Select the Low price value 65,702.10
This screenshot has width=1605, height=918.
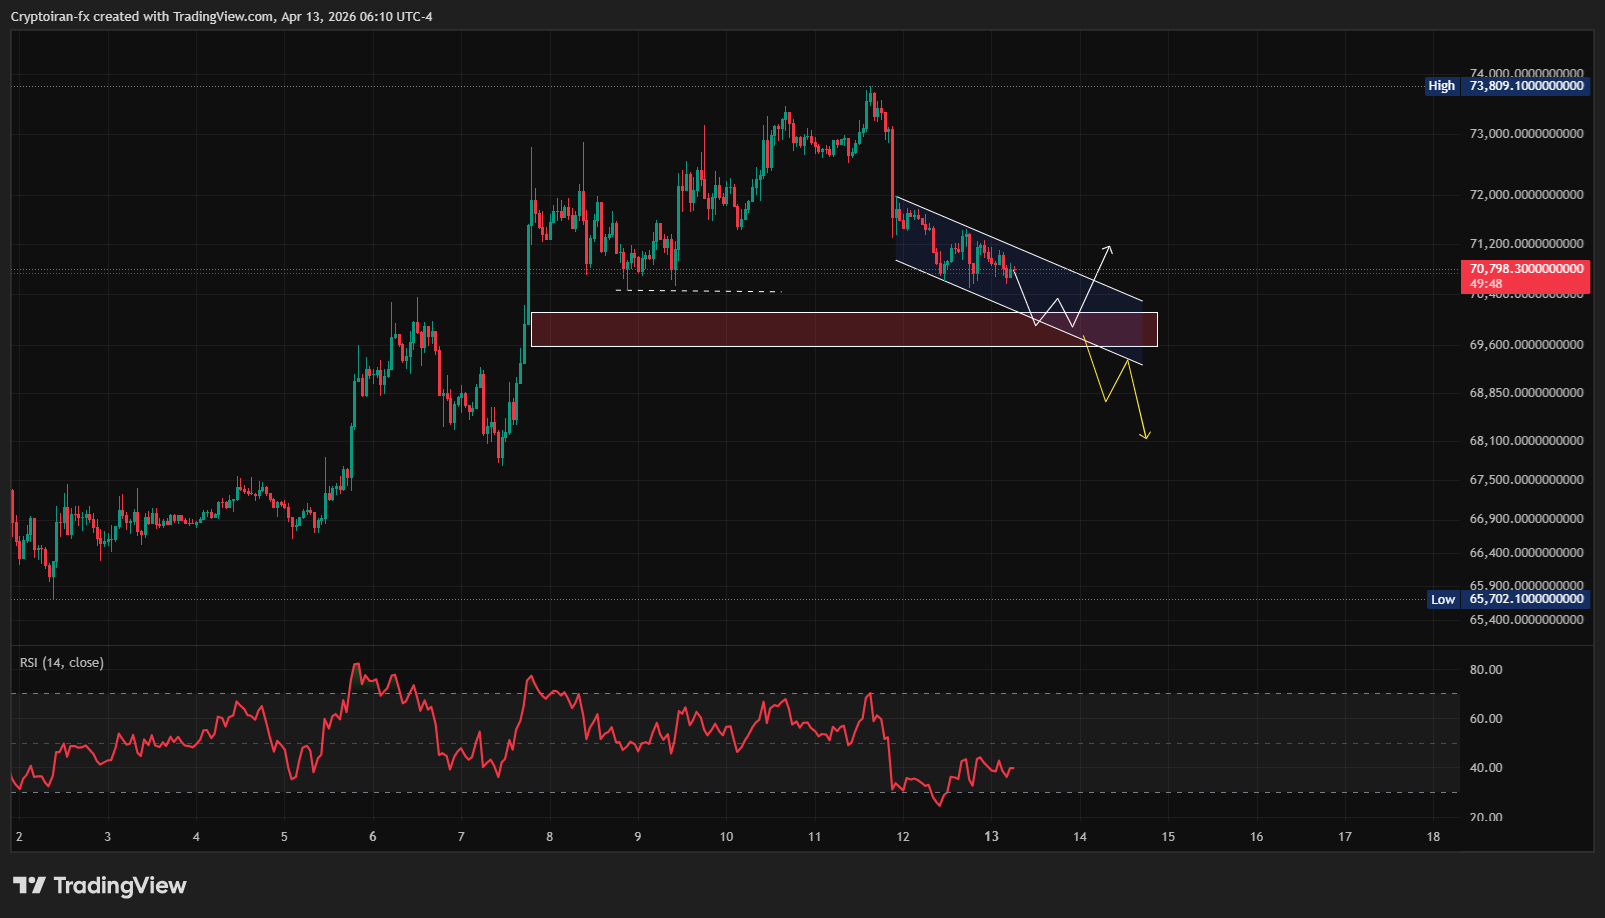1526,599
